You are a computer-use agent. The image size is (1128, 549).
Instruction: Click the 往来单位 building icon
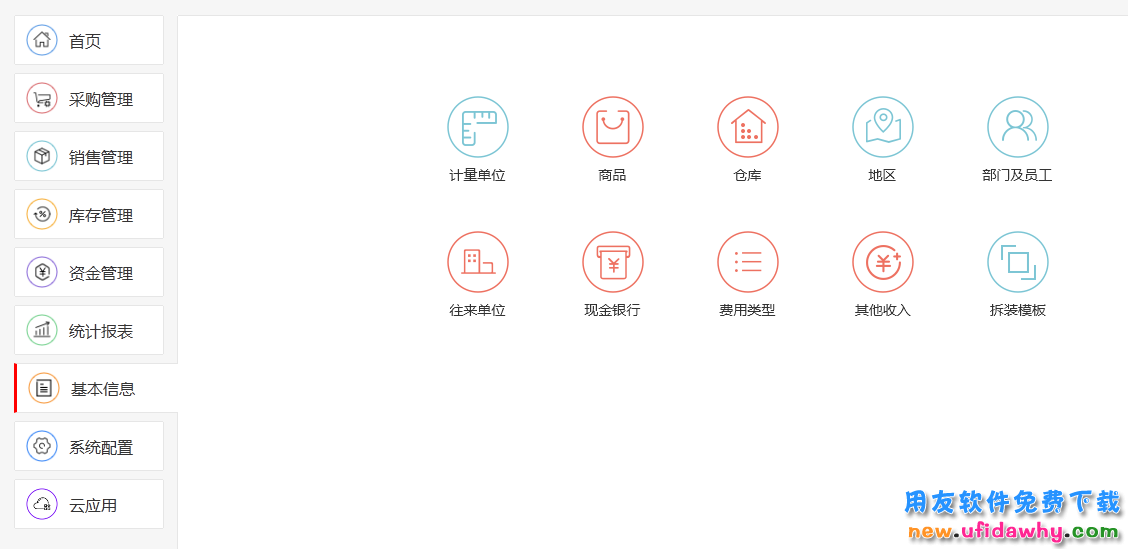(x=477, y=262)
